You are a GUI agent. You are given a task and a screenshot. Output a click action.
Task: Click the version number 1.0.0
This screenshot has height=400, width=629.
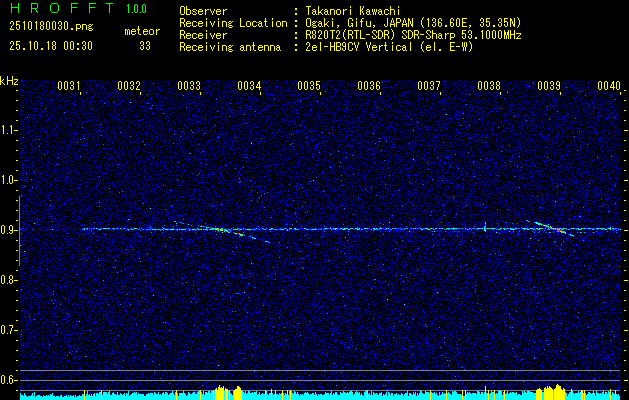136,8
